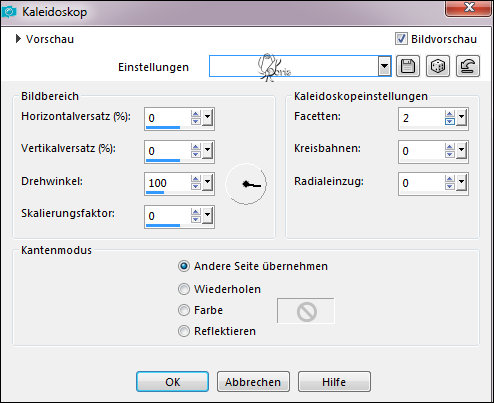Increase the Facetten value with up arrow
The width and height of the screenshot is (494, 403).
point(450,114)
